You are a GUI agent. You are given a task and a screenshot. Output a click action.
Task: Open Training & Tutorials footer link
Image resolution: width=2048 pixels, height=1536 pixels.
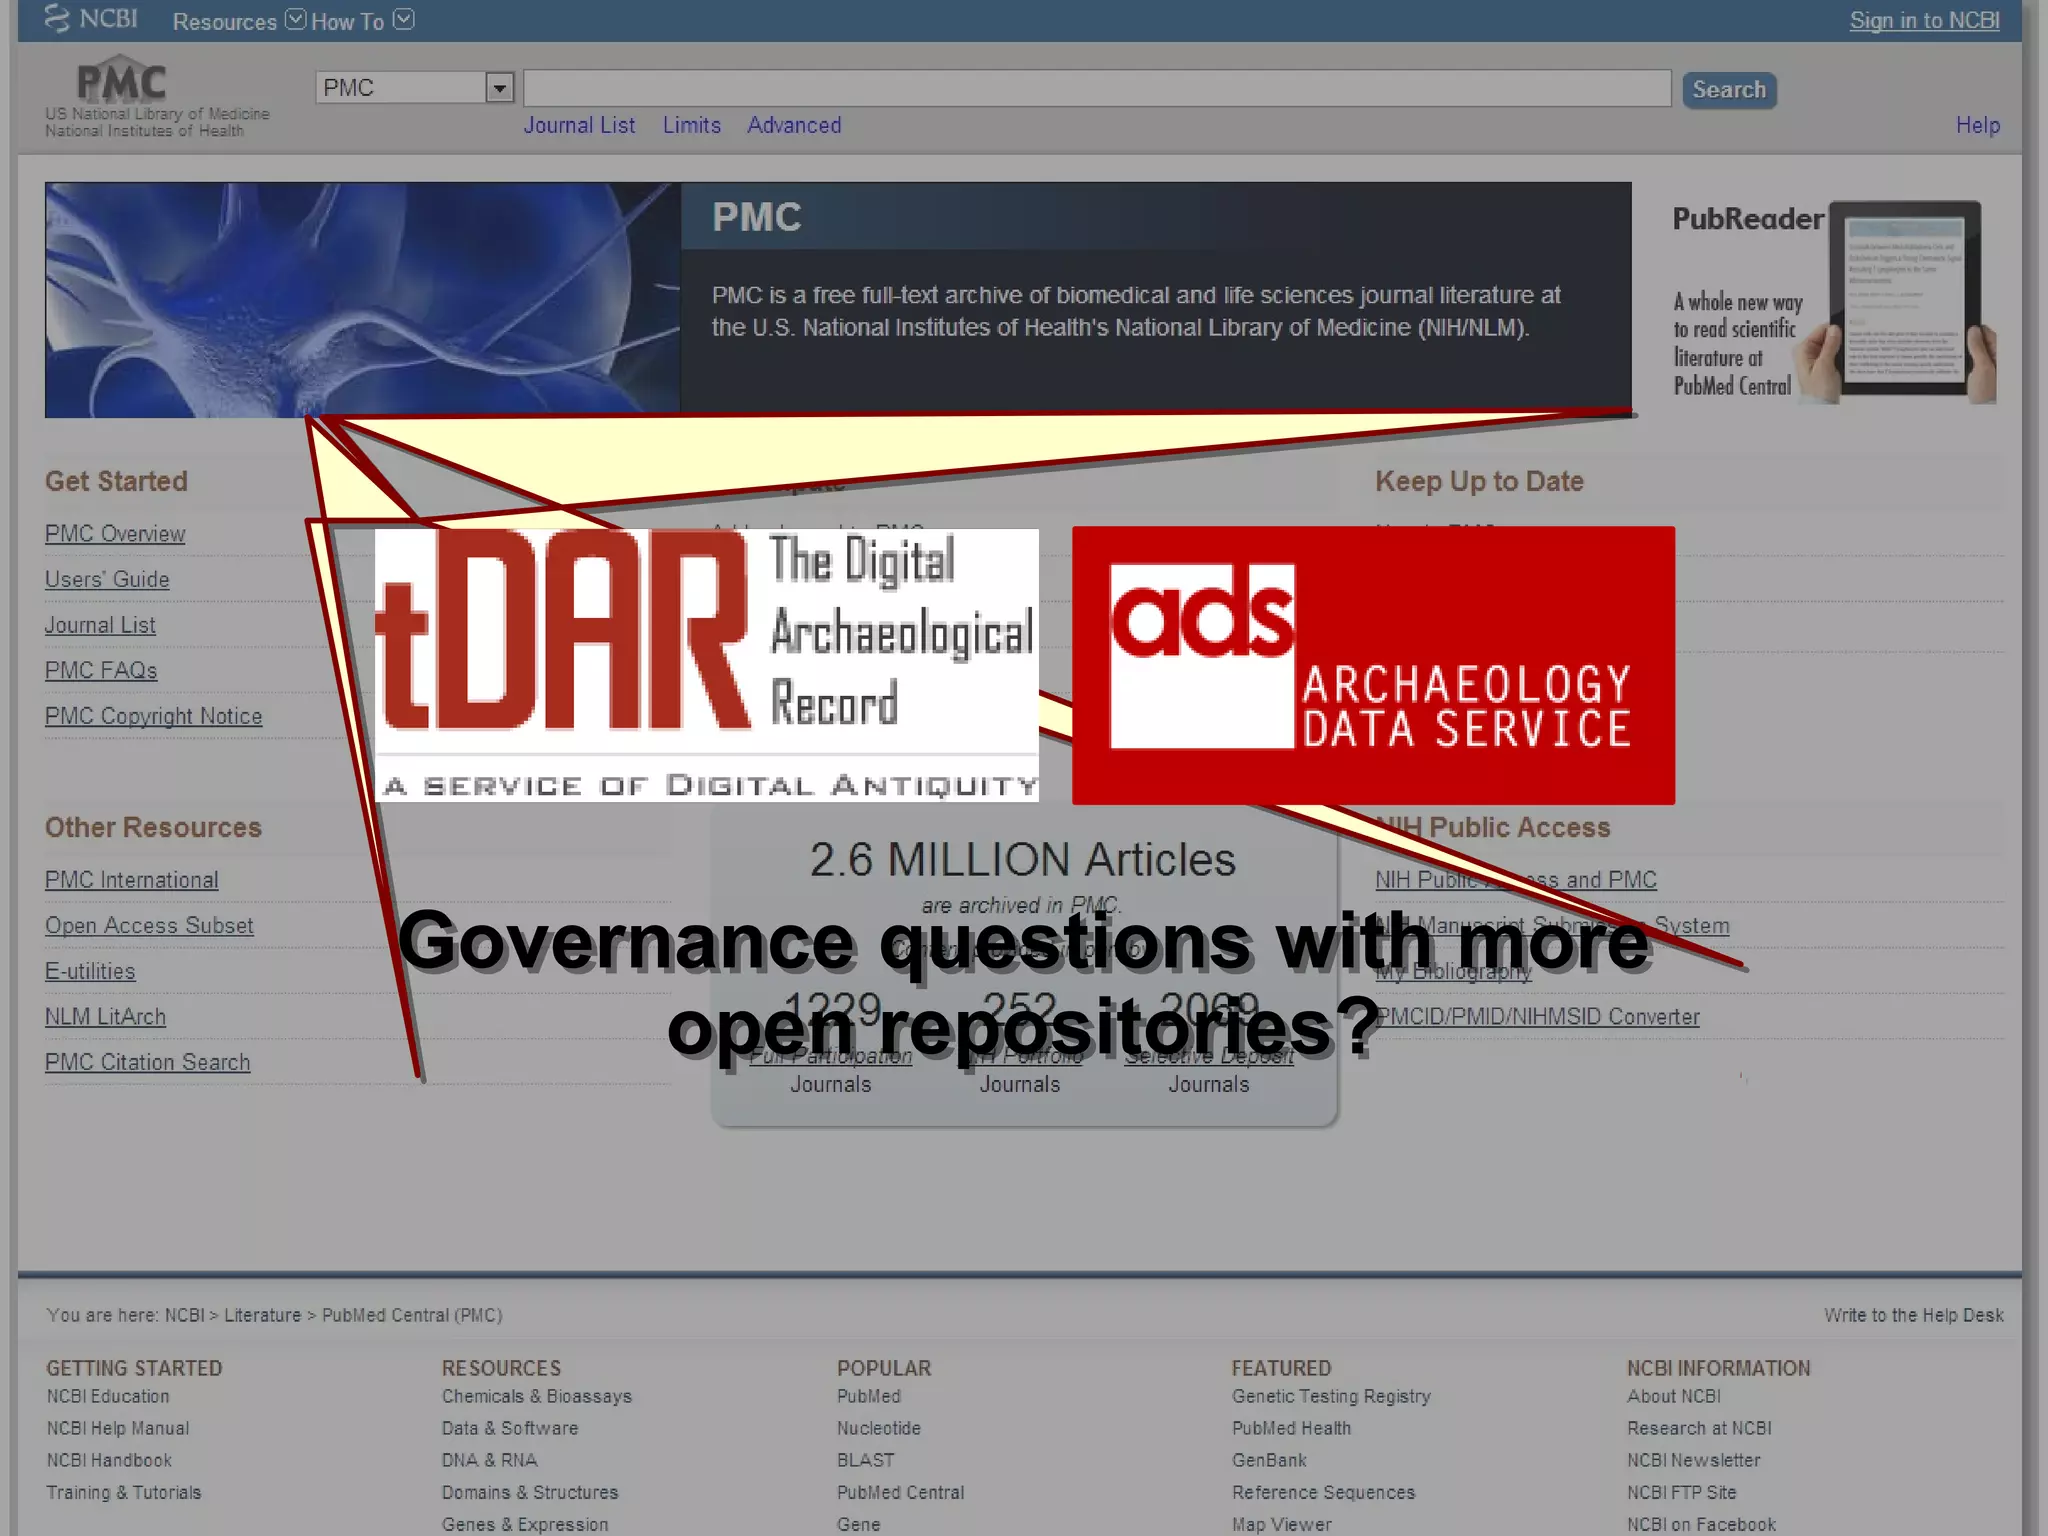click(123, 1492)
